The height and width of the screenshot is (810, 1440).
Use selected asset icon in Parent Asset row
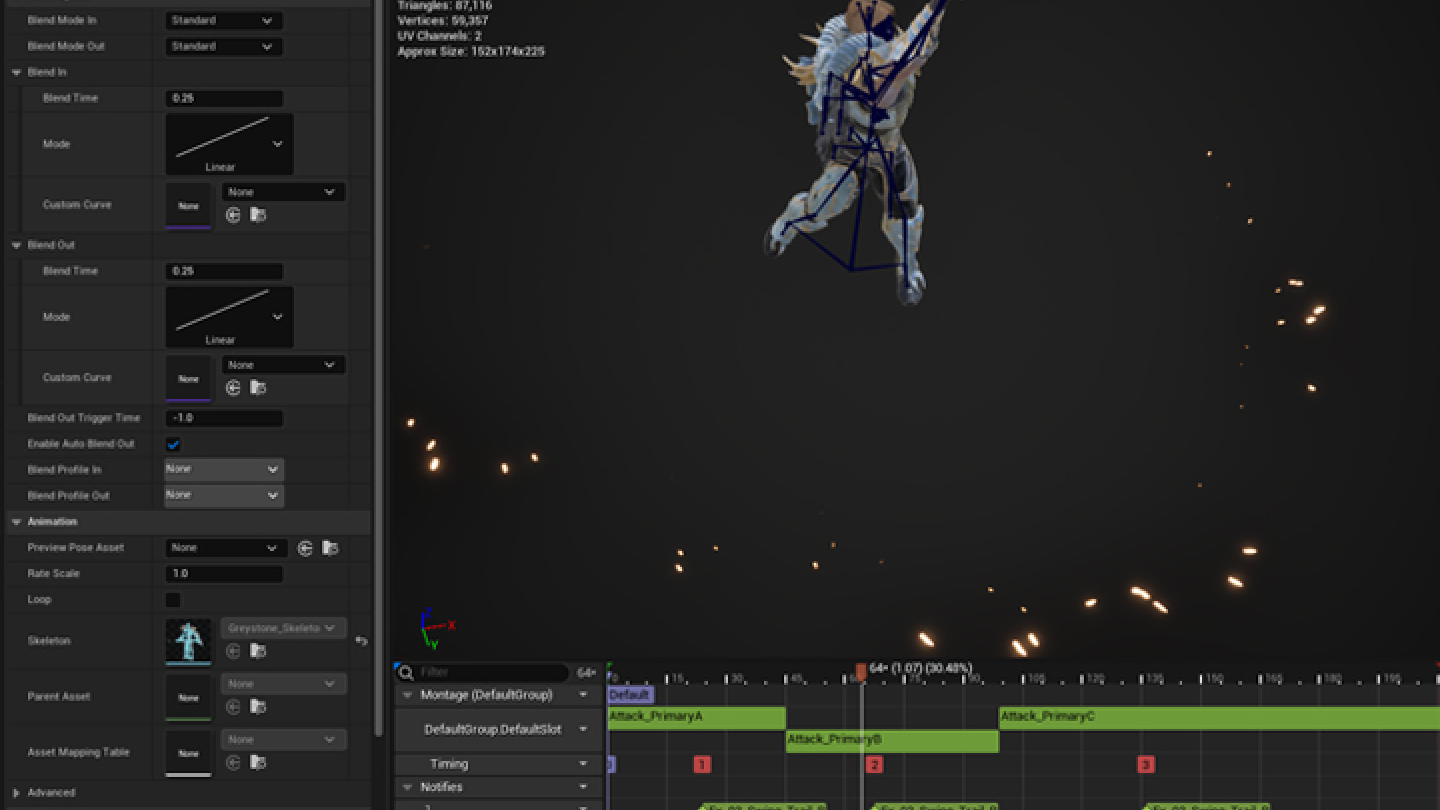233,707
